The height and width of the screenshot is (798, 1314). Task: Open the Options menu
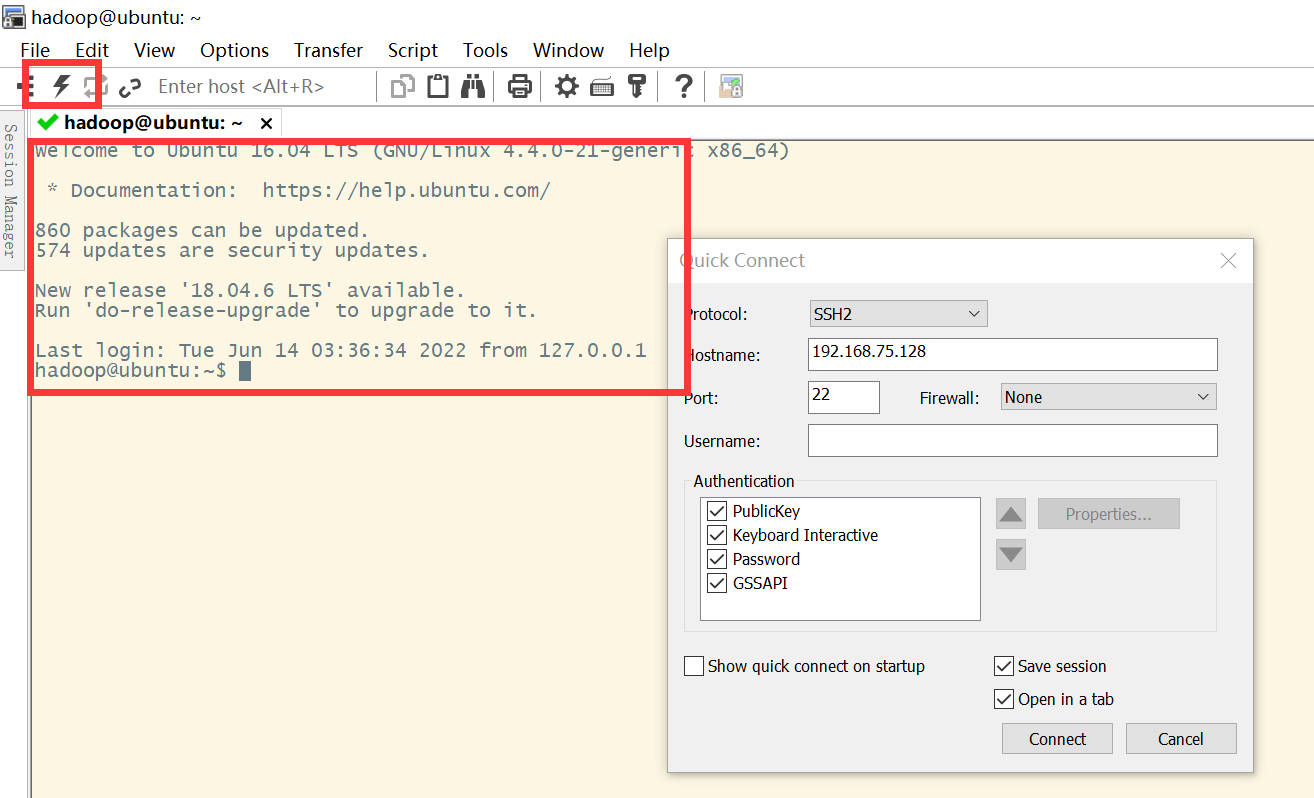point(234,50)
